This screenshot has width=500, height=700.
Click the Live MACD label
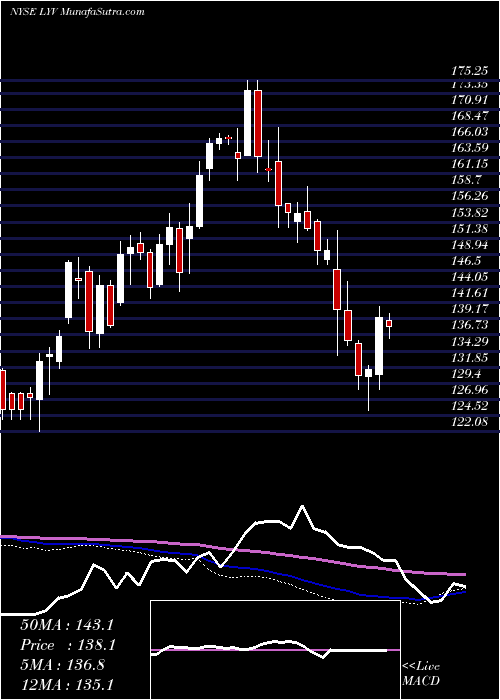click(421, 673)
